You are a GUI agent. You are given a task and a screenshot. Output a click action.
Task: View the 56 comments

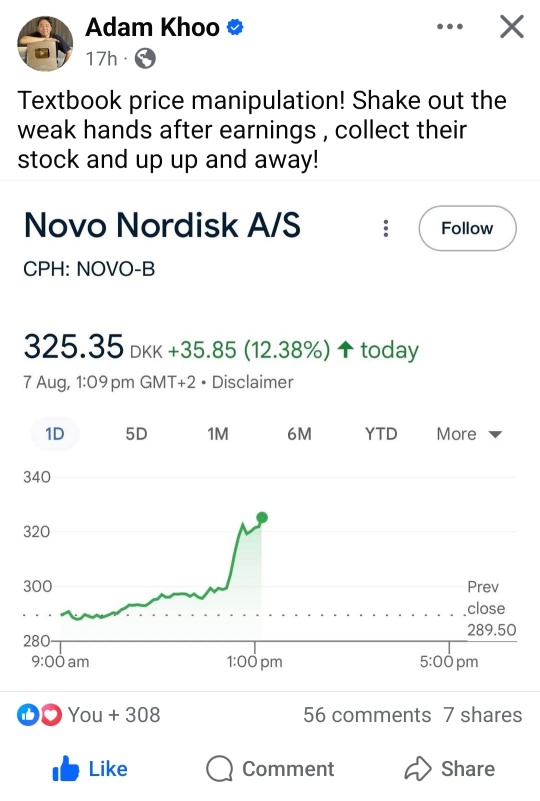[x=367, y=715]
